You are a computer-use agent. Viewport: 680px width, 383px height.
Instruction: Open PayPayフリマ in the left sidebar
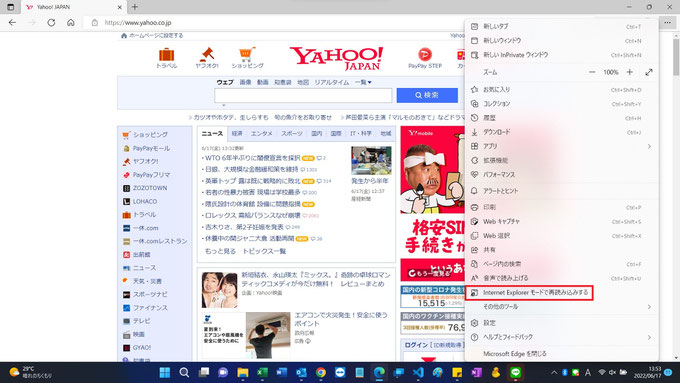pyautogui.click(x=151, y=175)
